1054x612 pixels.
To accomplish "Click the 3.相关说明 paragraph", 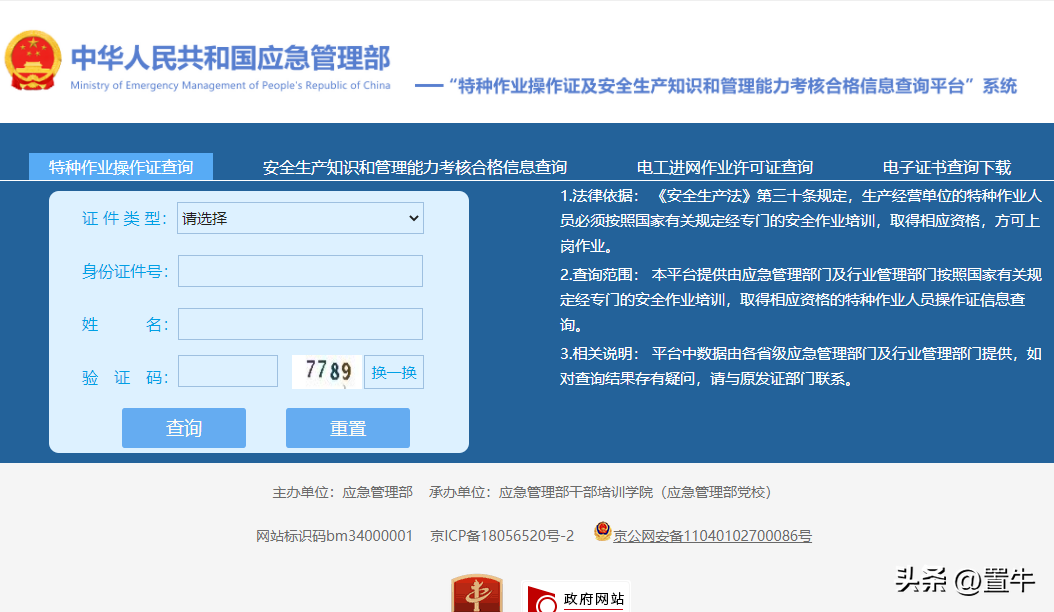I will [801, 366].
